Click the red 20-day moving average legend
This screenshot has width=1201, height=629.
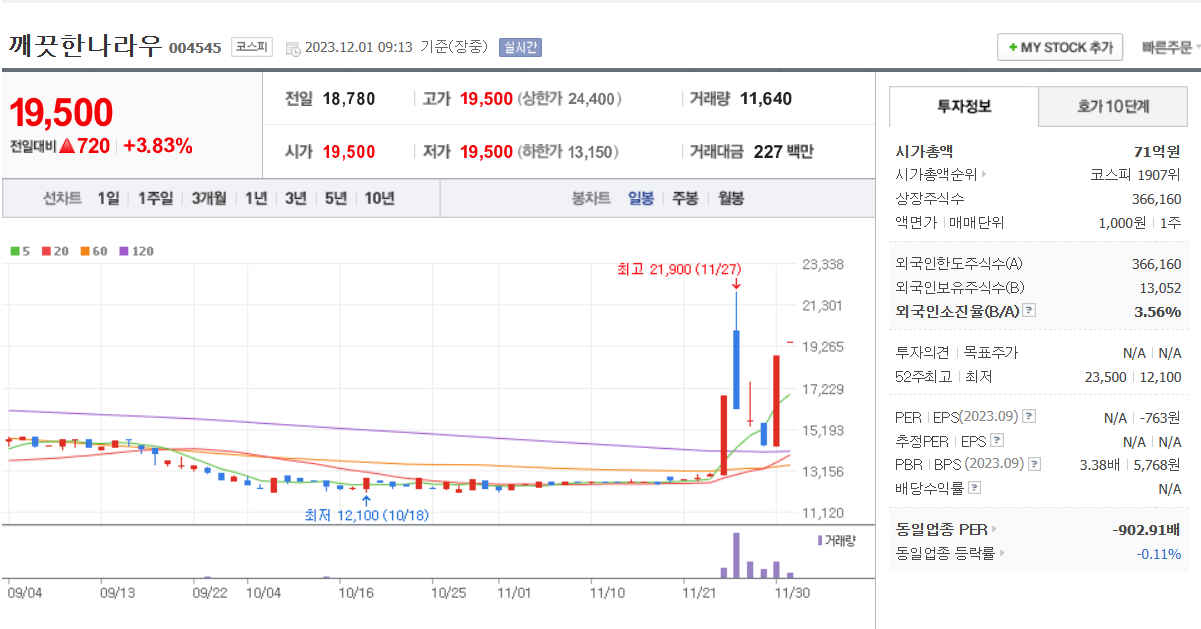(x=54, y=251)
